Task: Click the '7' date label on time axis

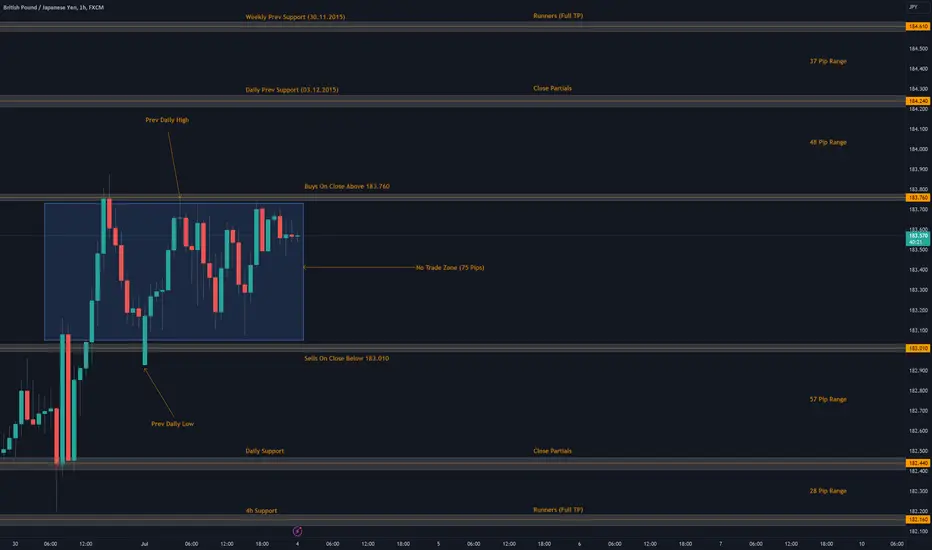Action: (x=720, y=544)
